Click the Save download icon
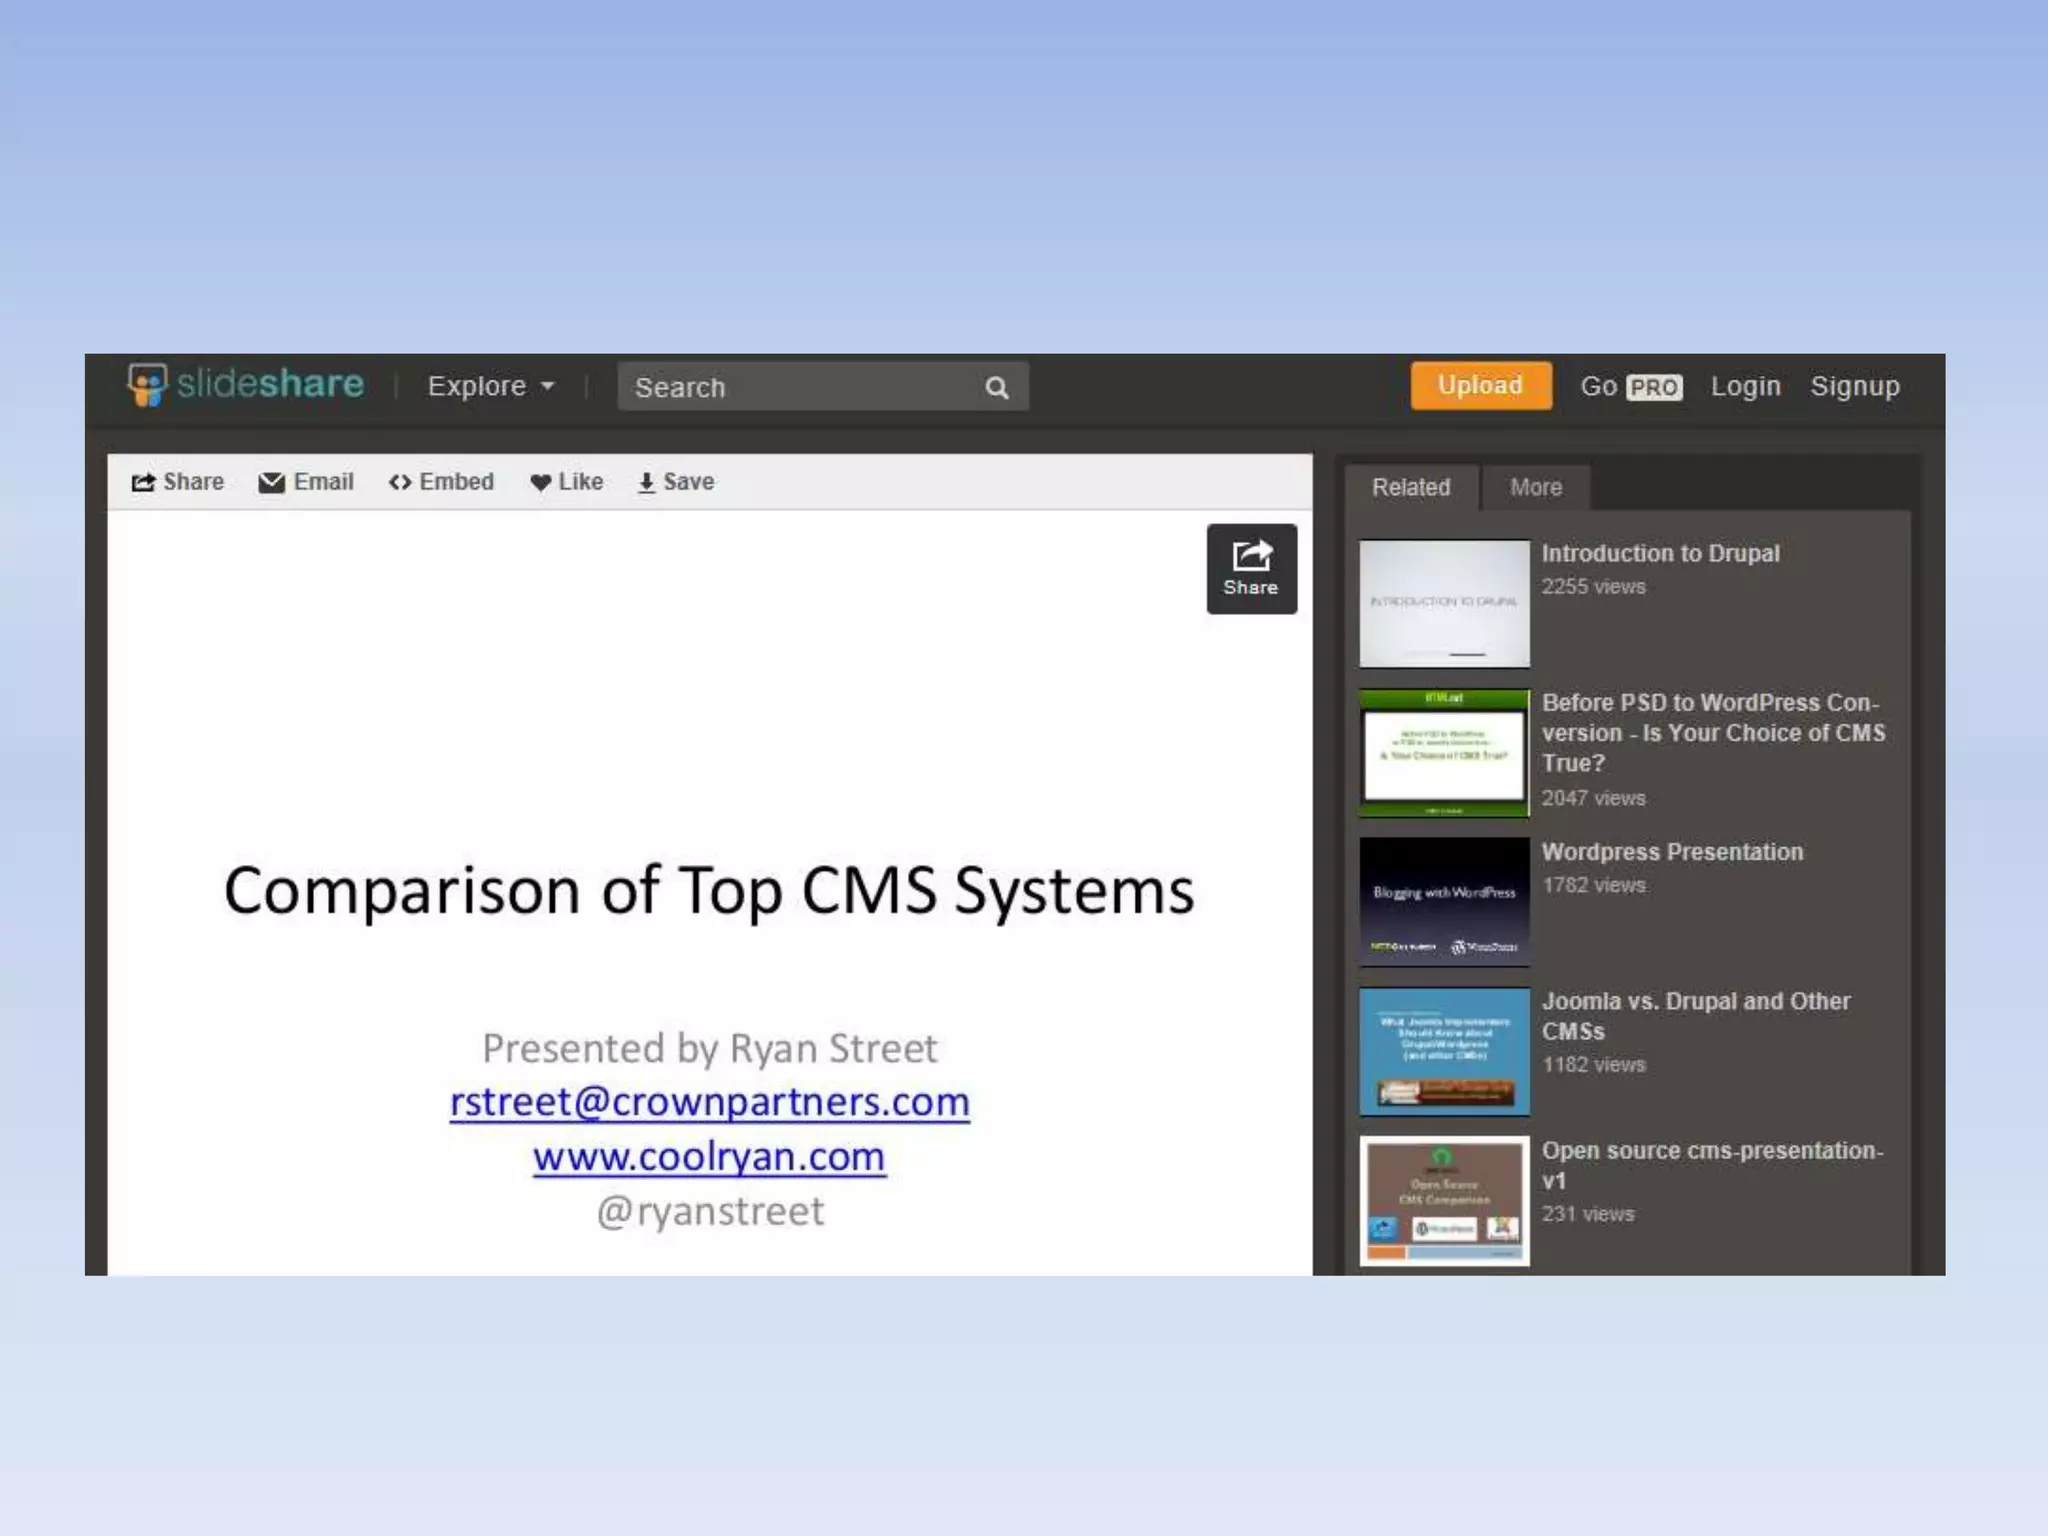 [646, 483]
